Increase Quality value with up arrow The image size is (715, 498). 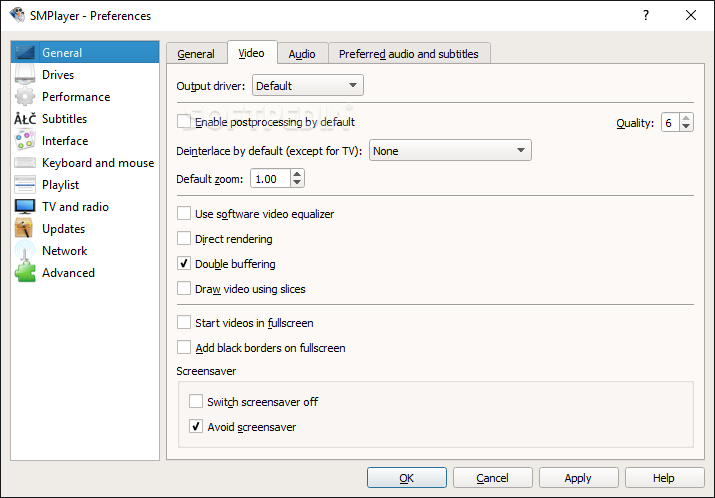(x=686, y=118)
